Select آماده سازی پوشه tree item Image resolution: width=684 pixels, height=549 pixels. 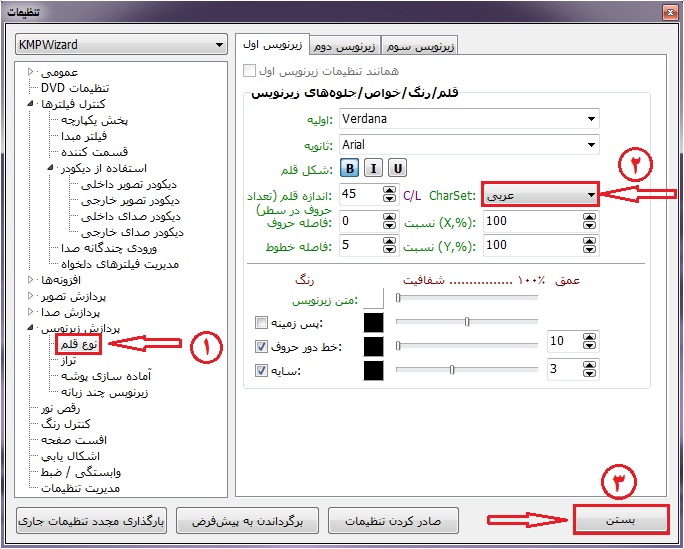coord(106,376)
